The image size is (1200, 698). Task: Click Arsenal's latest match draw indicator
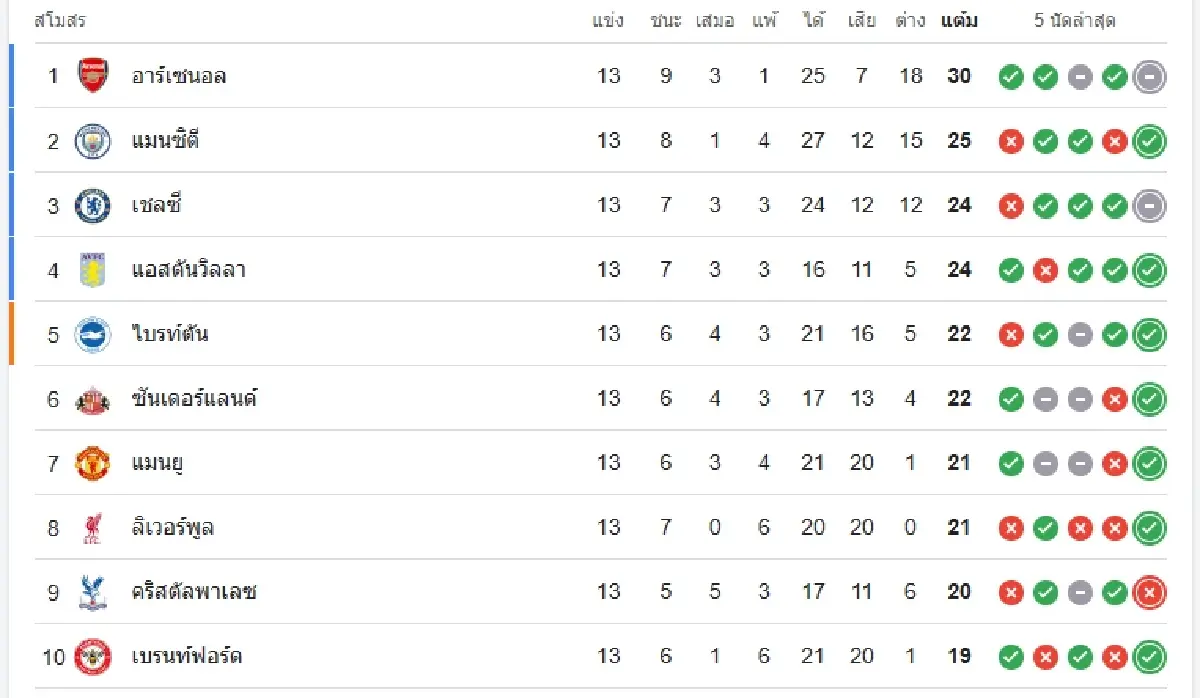[x=1149, y=77]
